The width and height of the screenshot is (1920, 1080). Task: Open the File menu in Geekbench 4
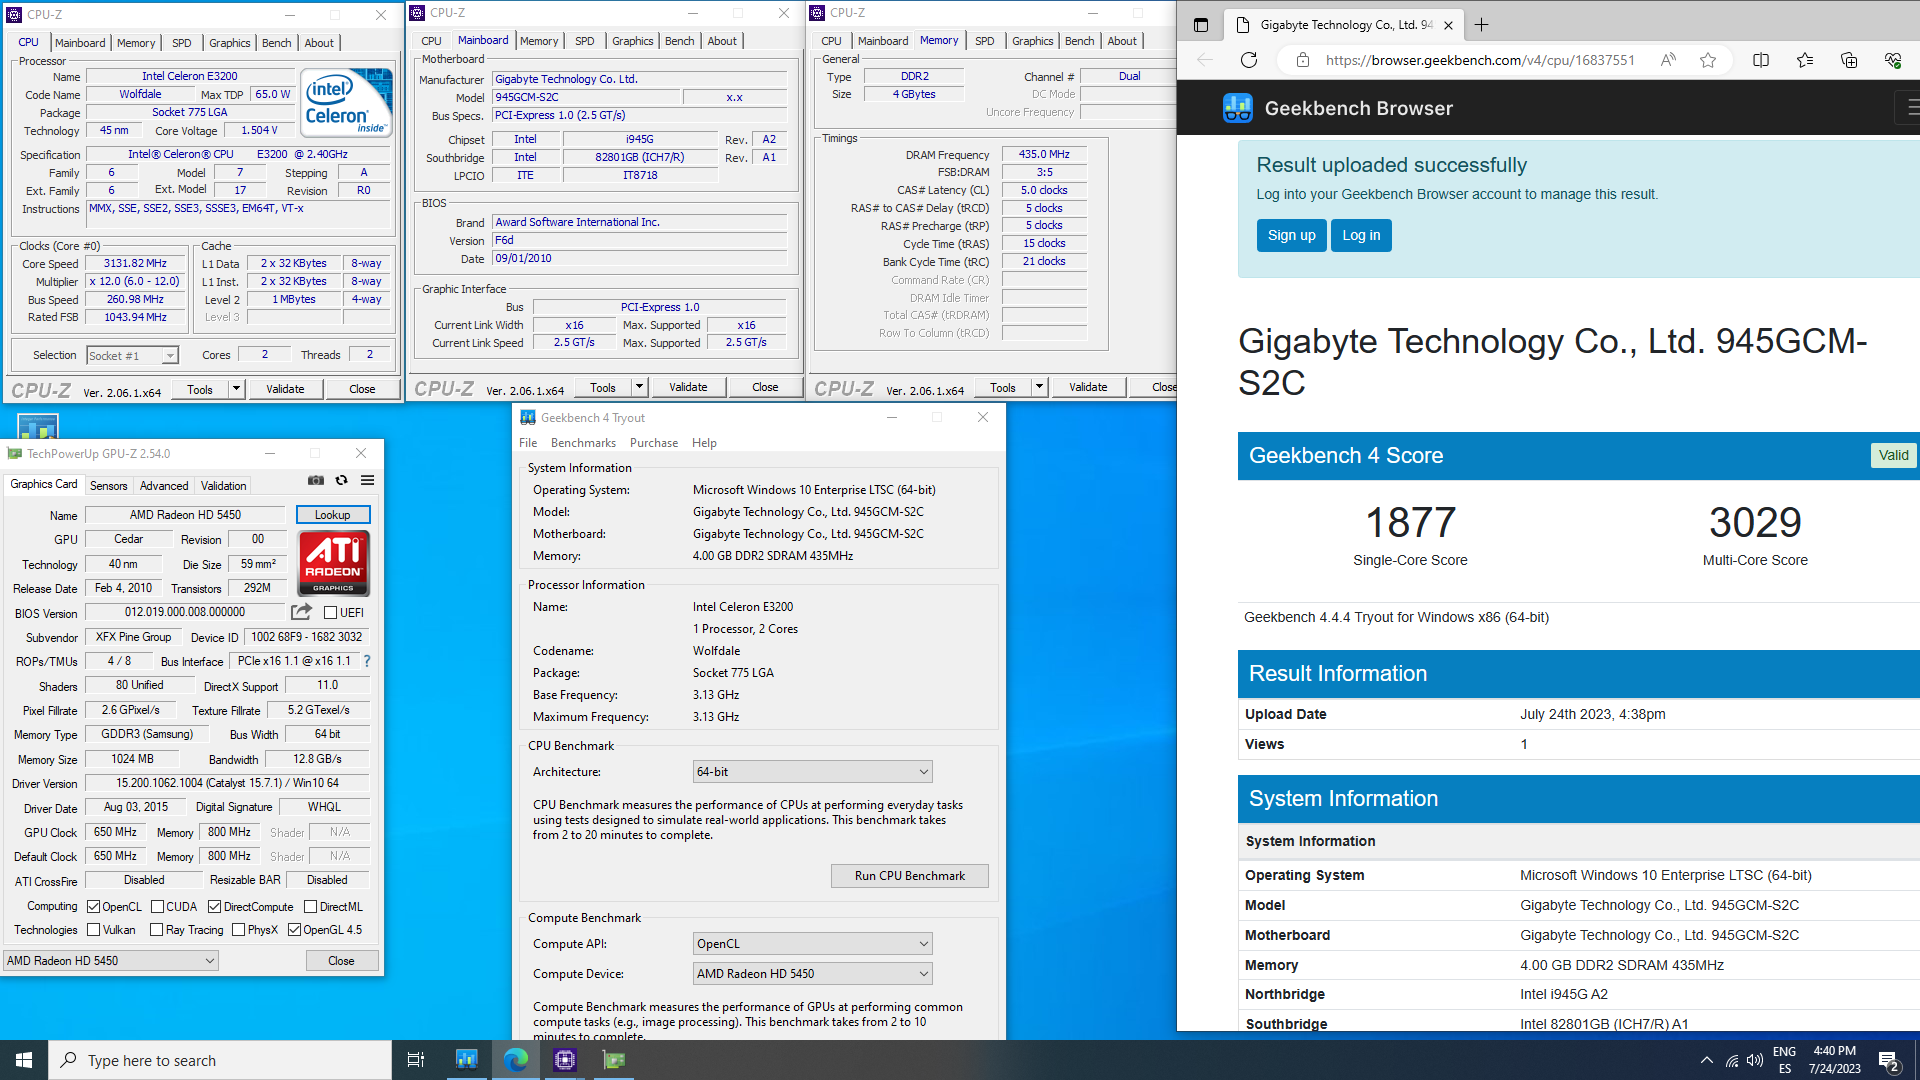coord(528,443)
